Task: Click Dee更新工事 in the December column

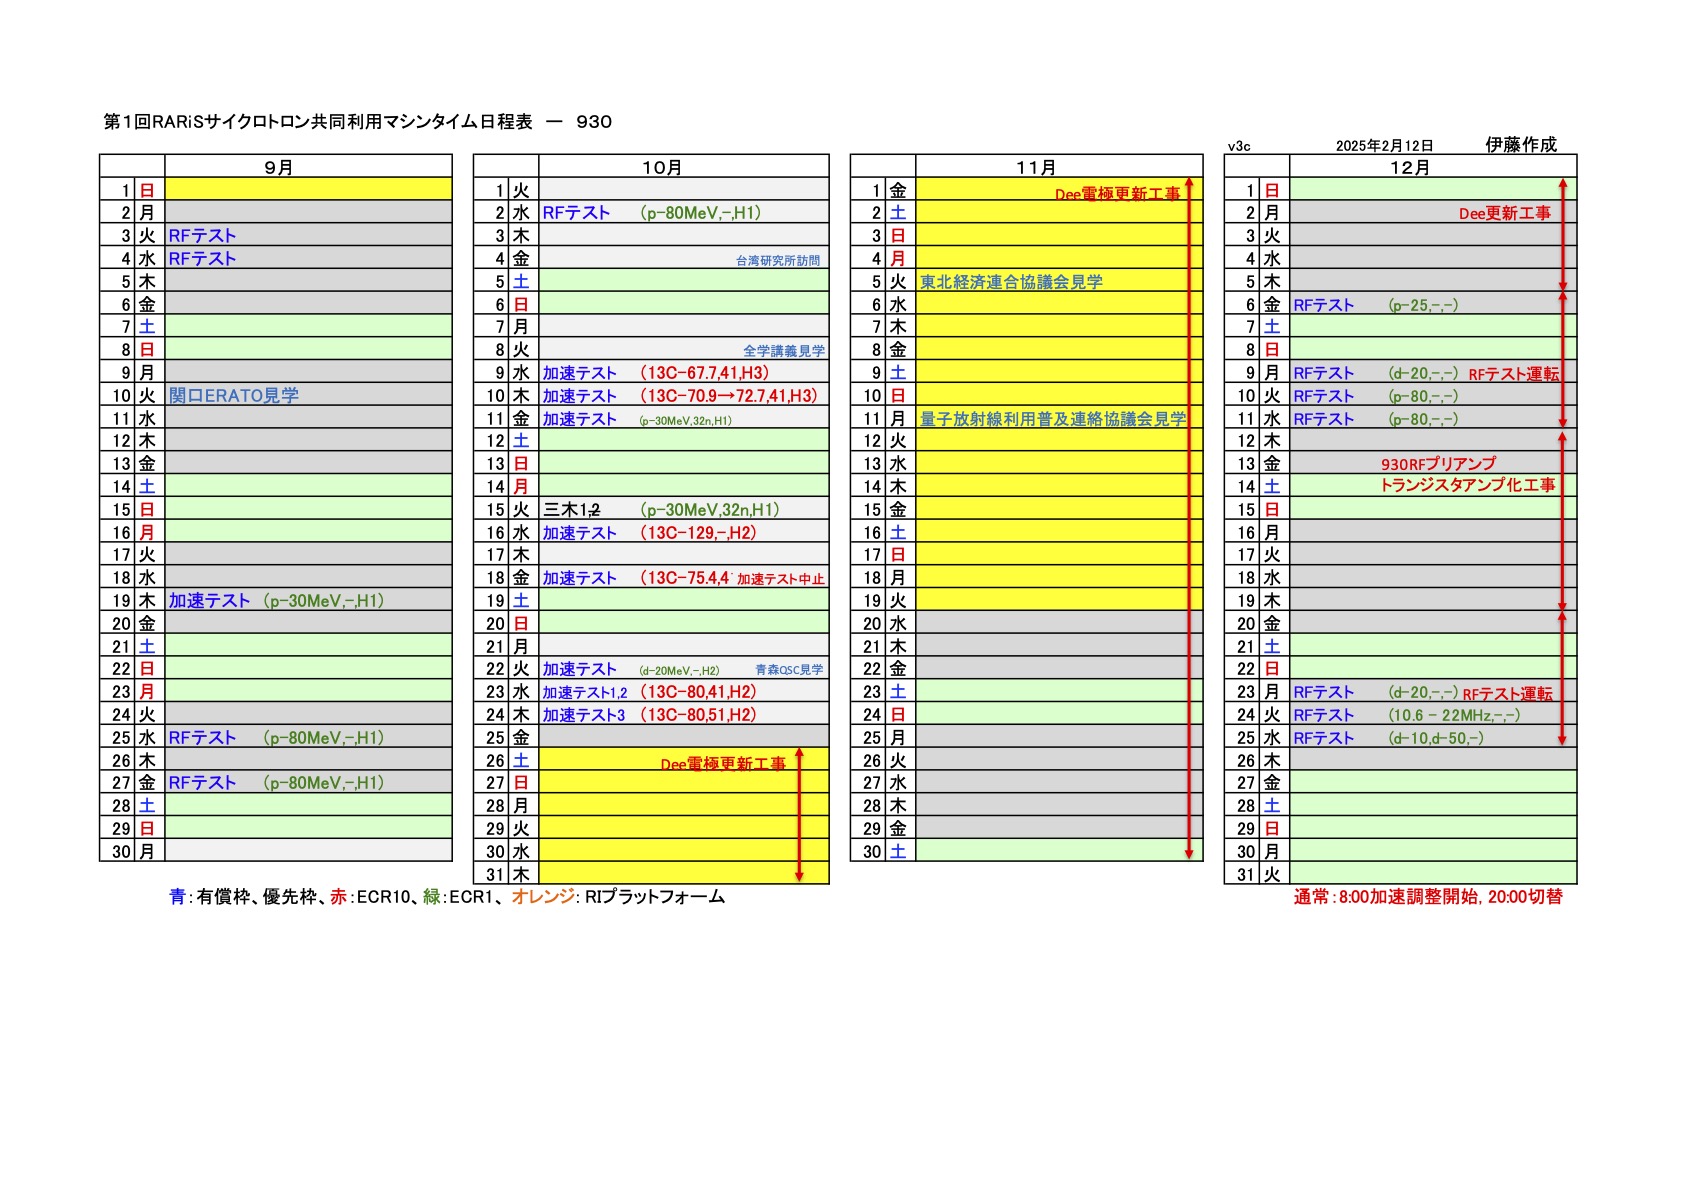Action: [x=1505, y=213]
